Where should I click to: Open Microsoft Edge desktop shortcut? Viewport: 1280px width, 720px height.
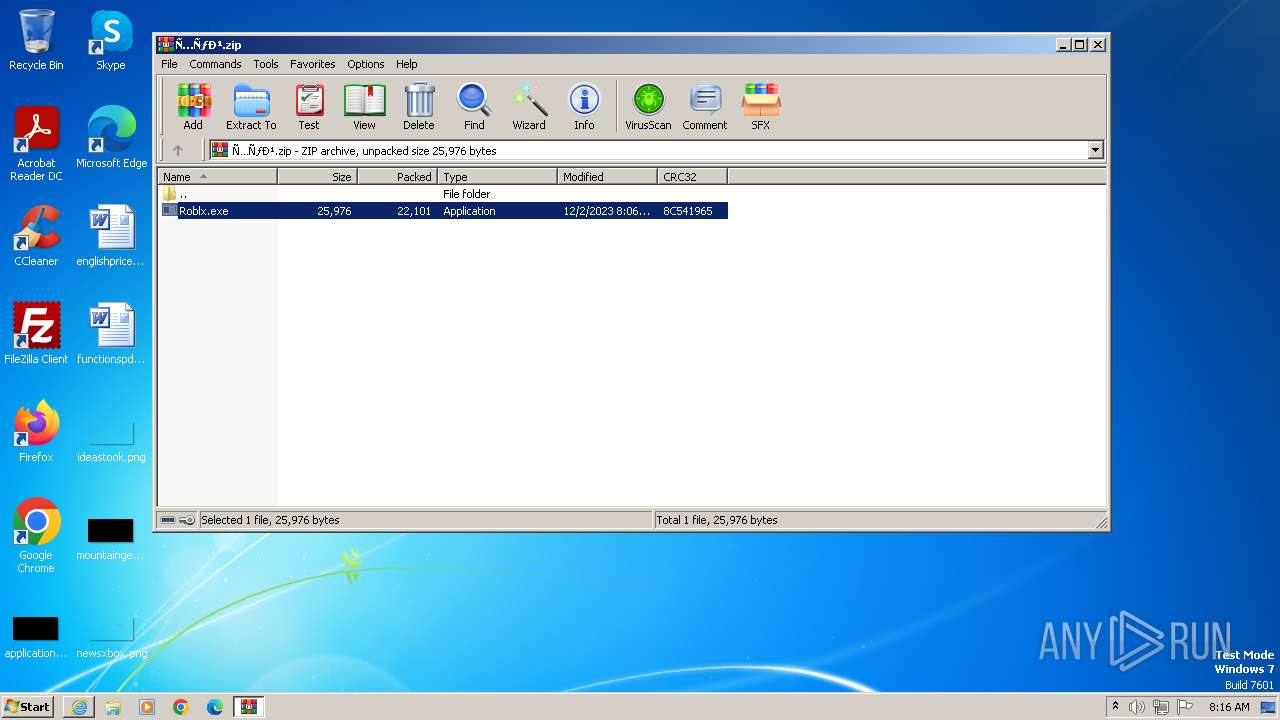pyautogui.click(x=111, y=138)
